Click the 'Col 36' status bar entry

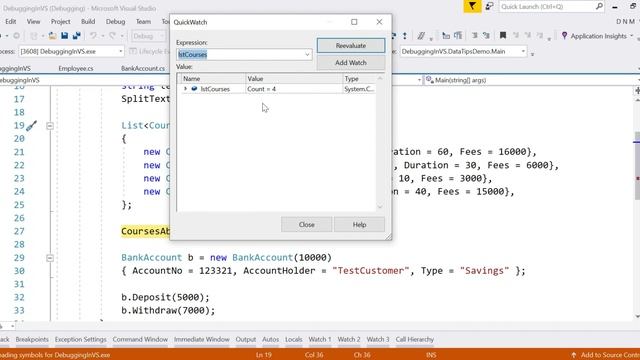314,355
